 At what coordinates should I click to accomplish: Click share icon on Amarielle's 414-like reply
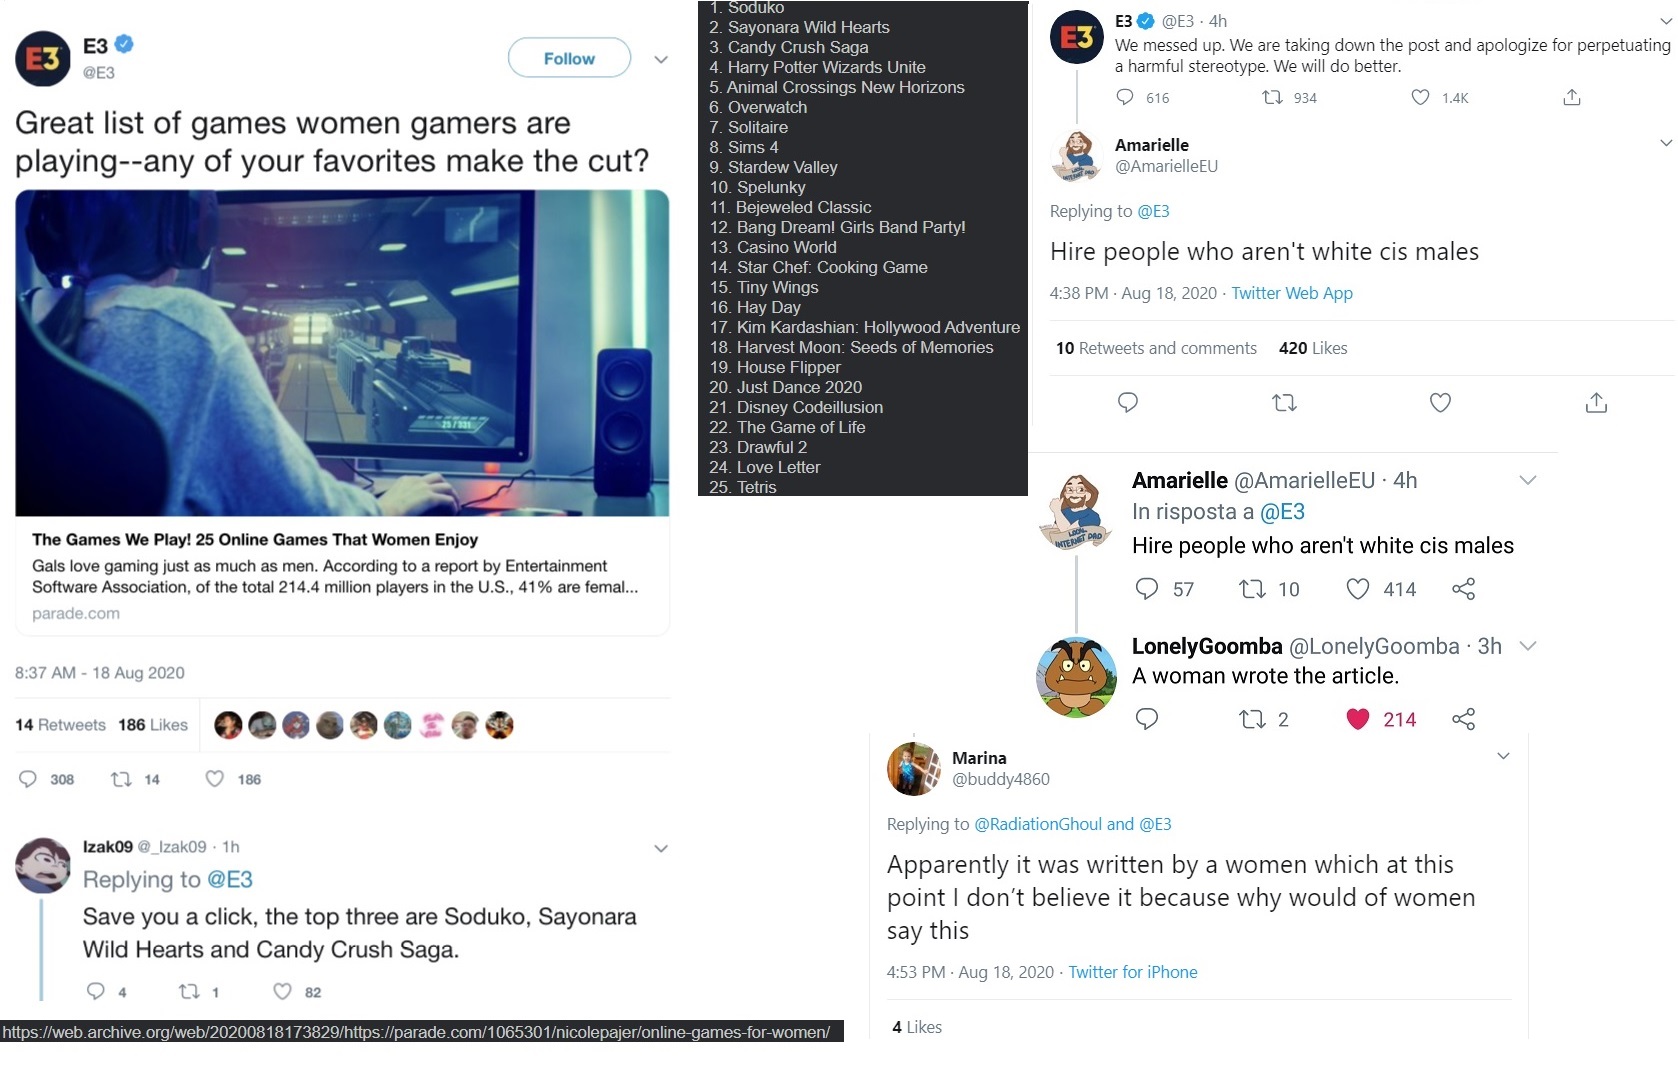(x=1463, y=589)
